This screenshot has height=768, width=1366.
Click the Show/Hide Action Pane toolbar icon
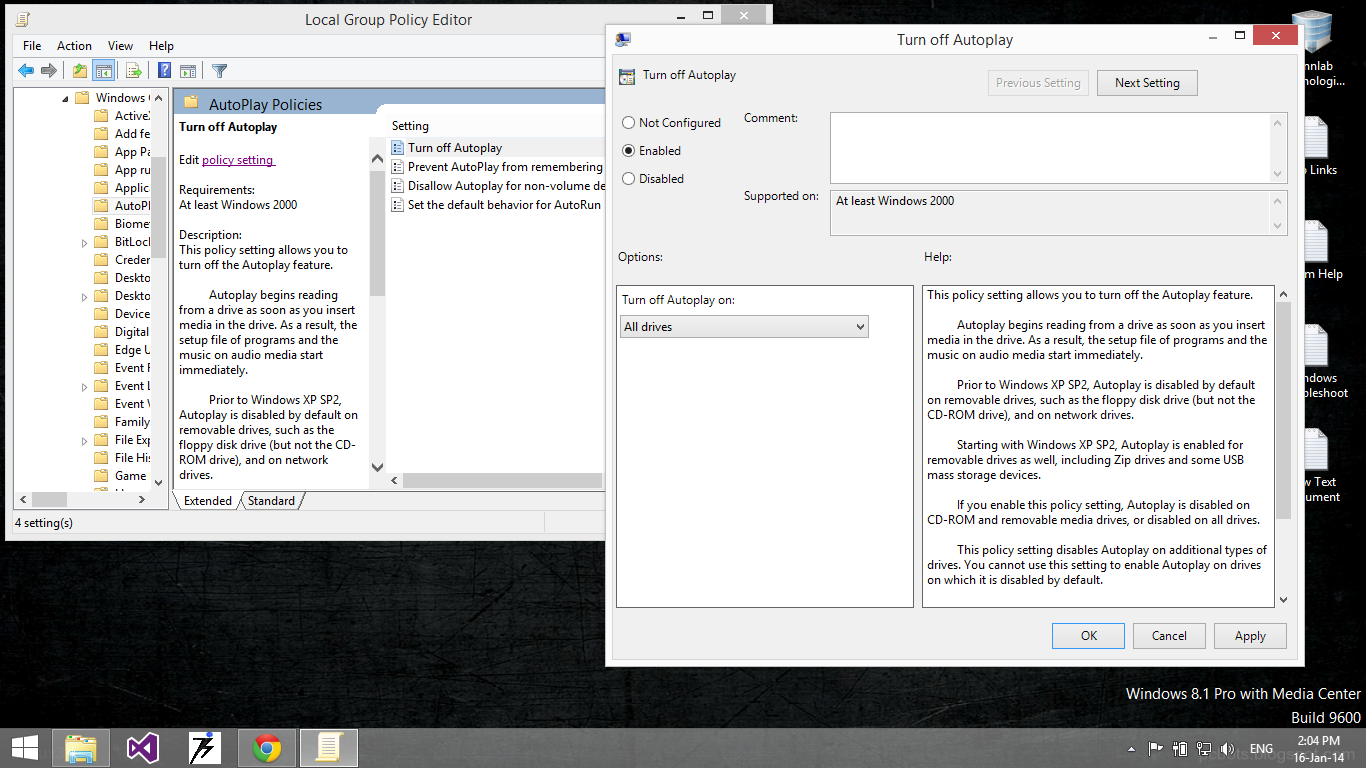tap(187, 70)
